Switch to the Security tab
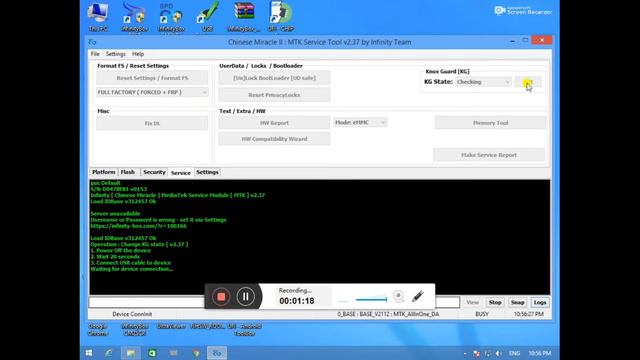Viewport: 640px width, 360px height. 154,172
